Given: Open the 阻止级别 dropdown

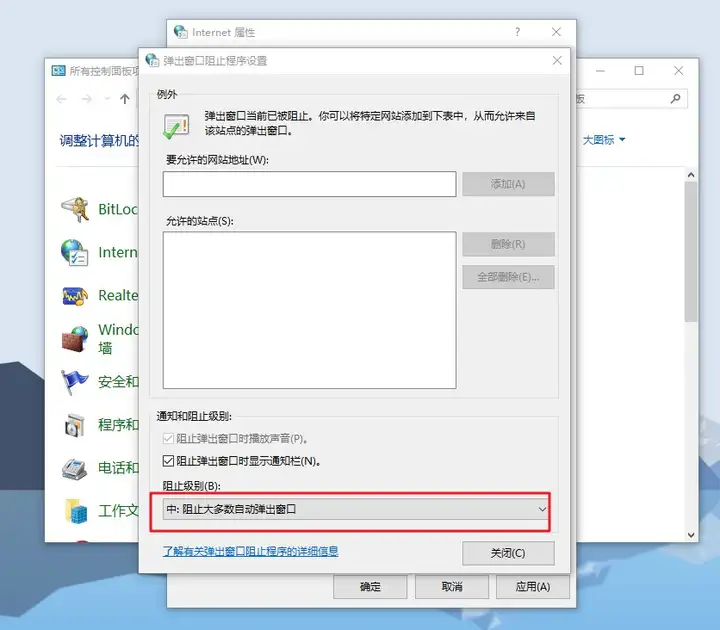Looking at the screenshot, I should click(x=355, y=509).
